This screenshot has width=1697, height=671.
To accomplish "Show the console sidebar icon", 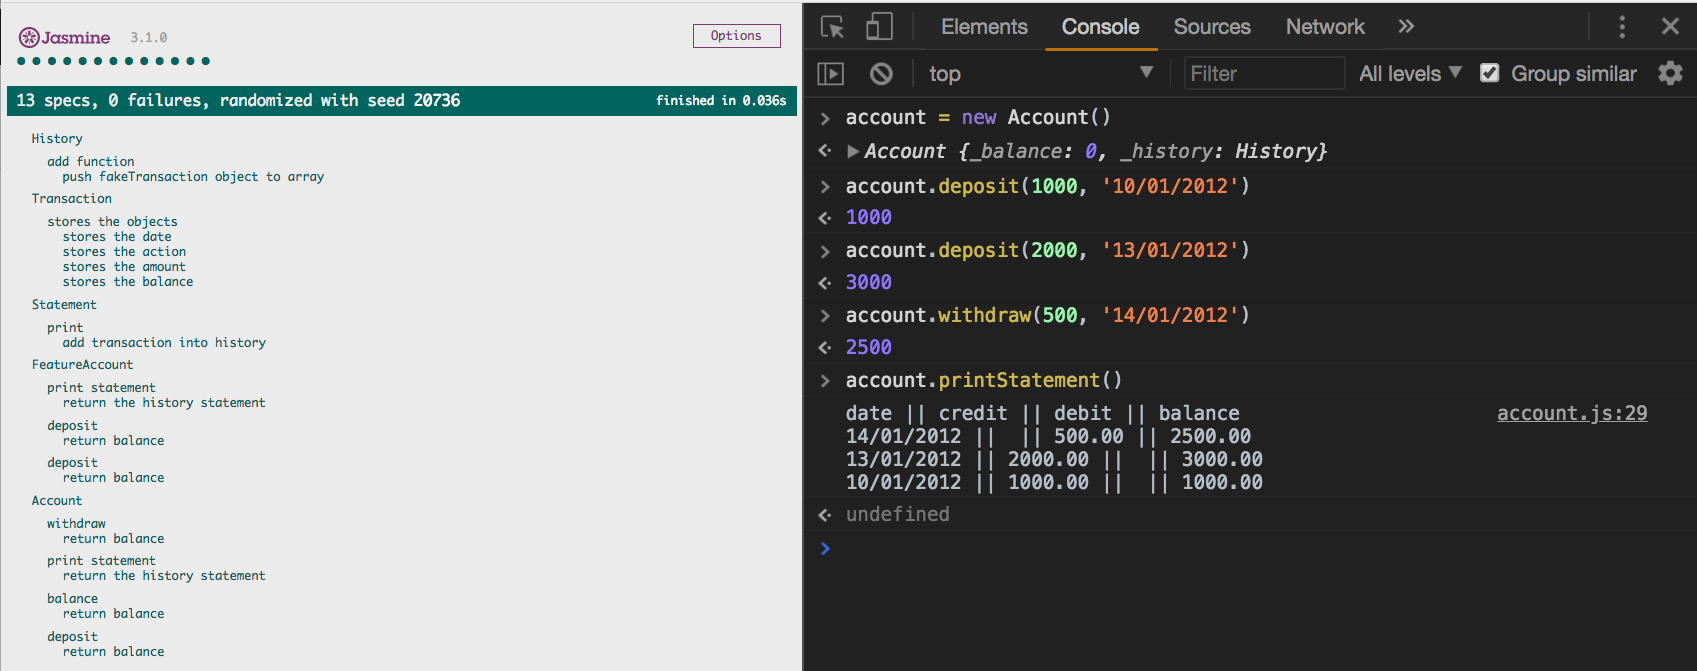I will [x=831, y=73].
